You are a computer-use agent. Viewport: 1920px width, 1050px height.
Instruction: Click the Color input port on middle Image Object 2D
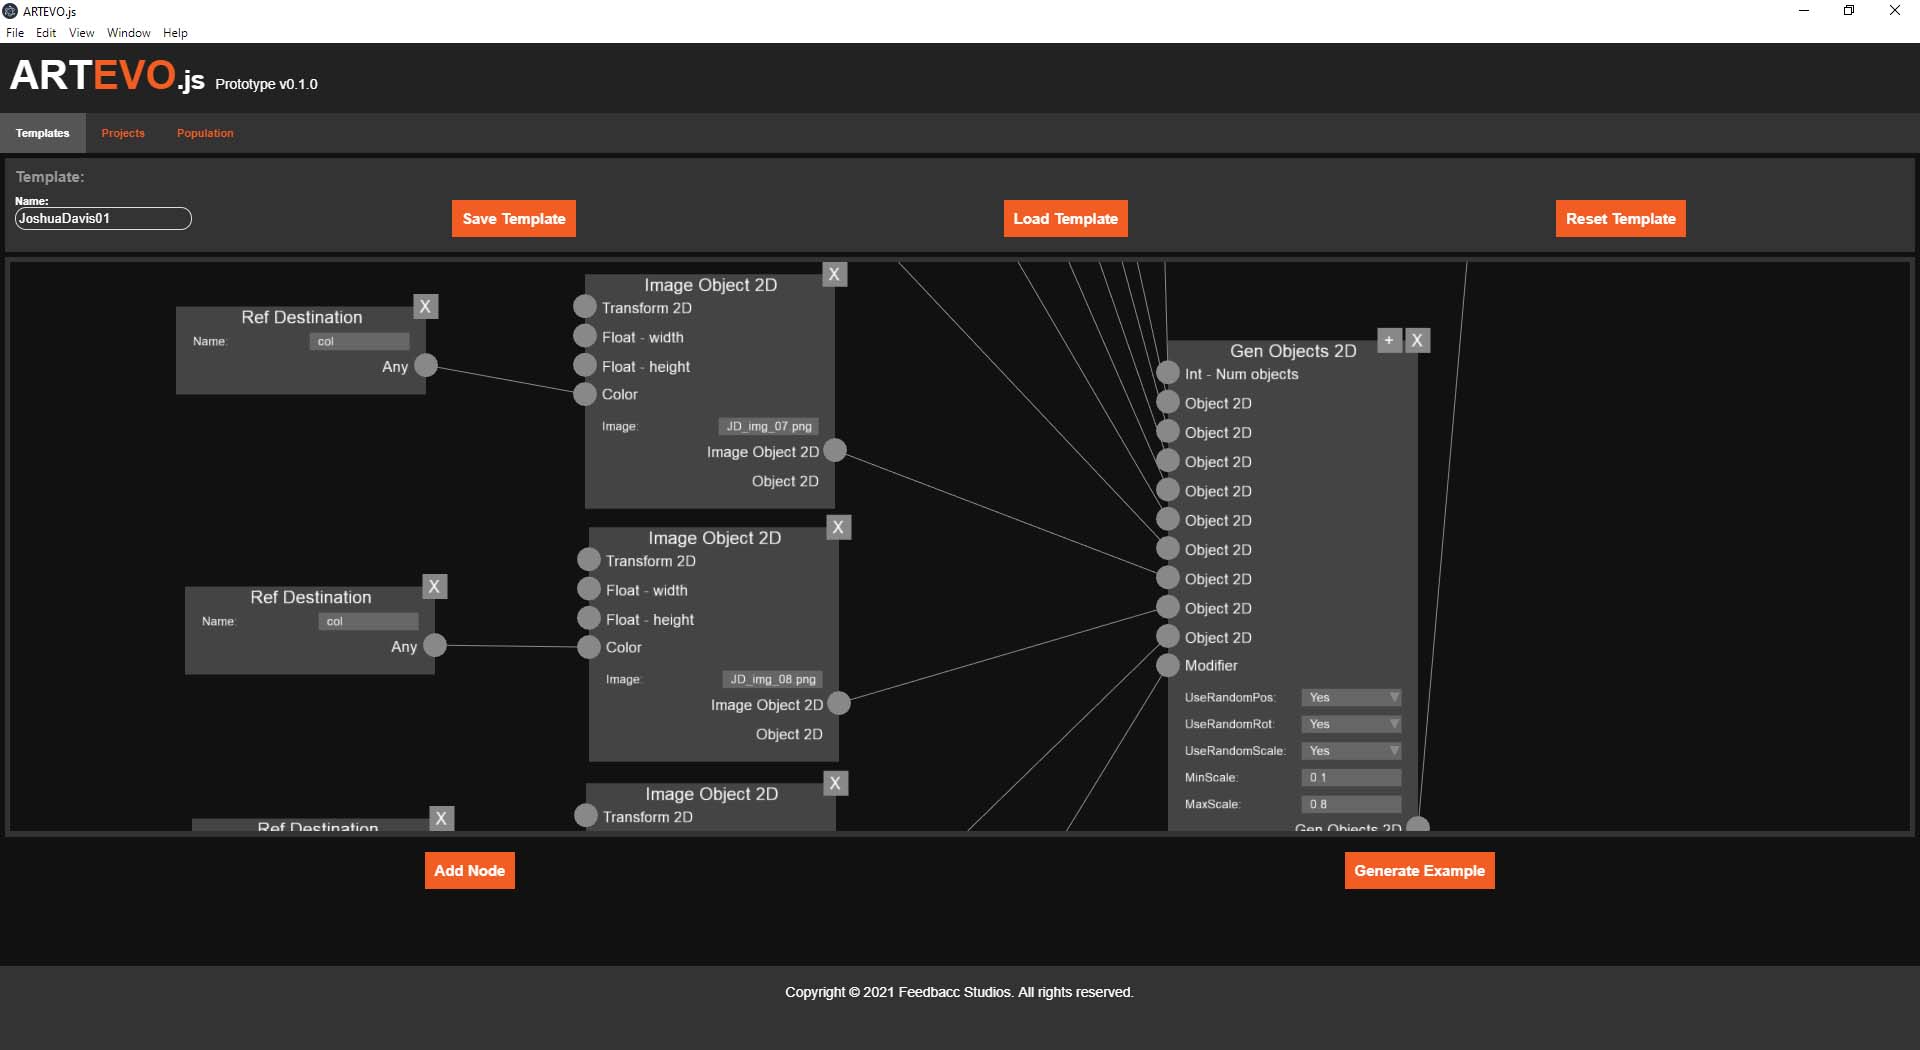pyautogui.click(x=589, y=647)
